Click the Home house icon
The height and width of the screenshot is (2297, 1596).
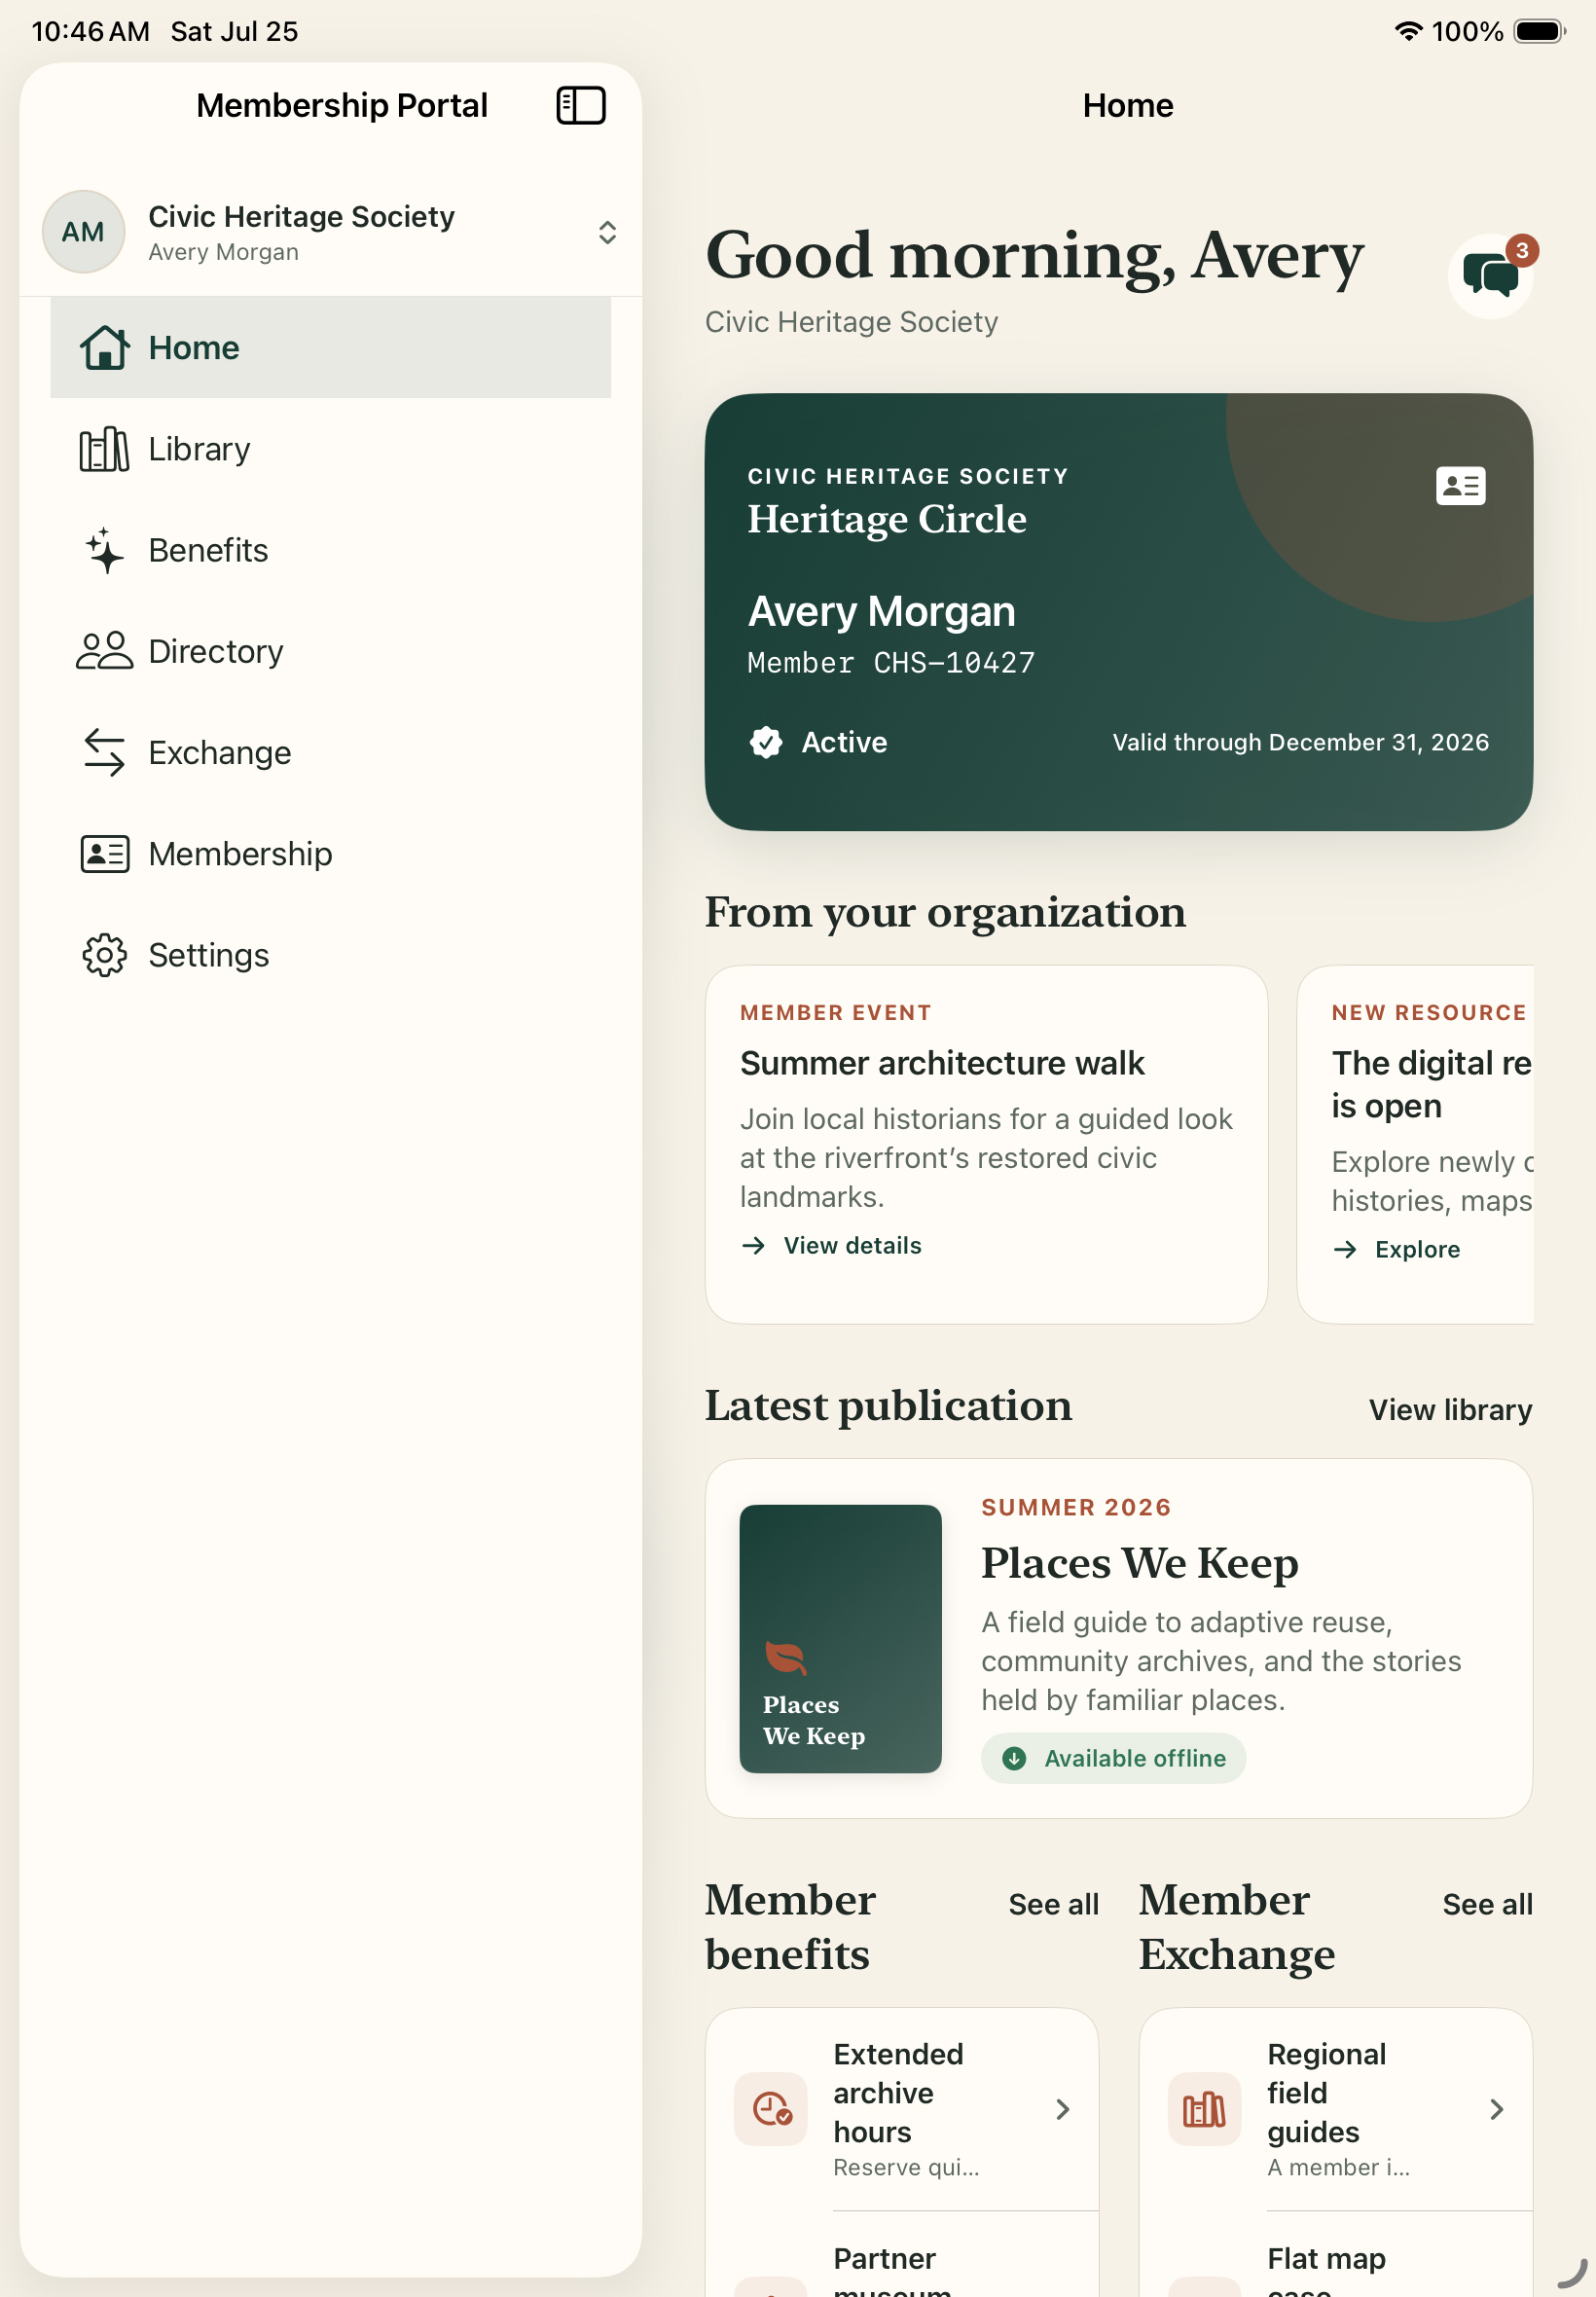coord(104,348)
